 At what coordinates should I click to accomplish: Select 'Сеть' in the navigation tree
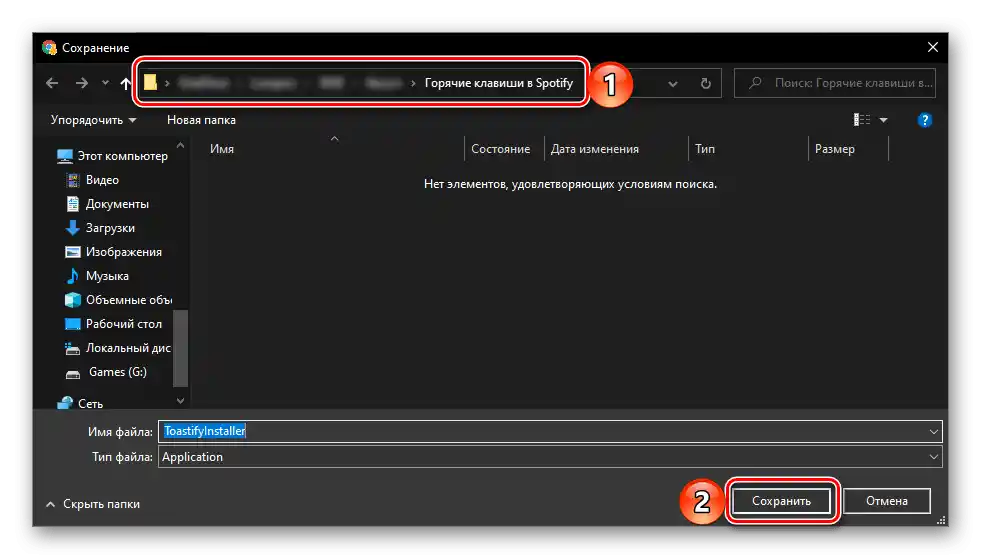pos(79,404)
